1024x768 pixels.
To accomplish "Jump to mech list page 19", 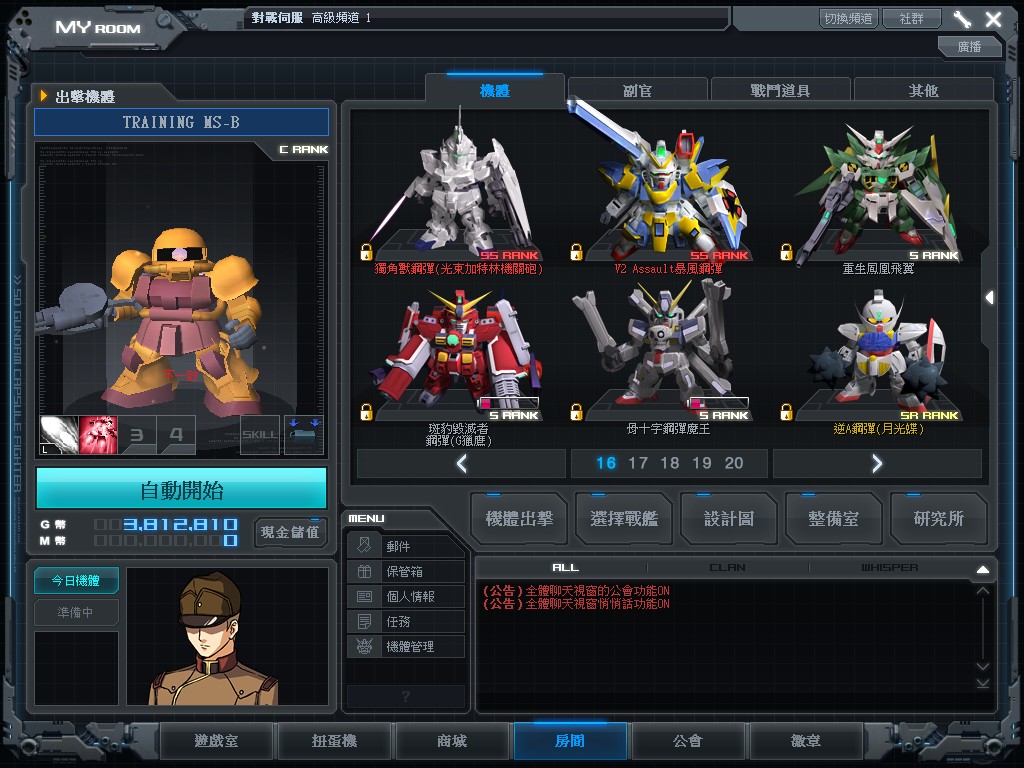I will point(702,464).
